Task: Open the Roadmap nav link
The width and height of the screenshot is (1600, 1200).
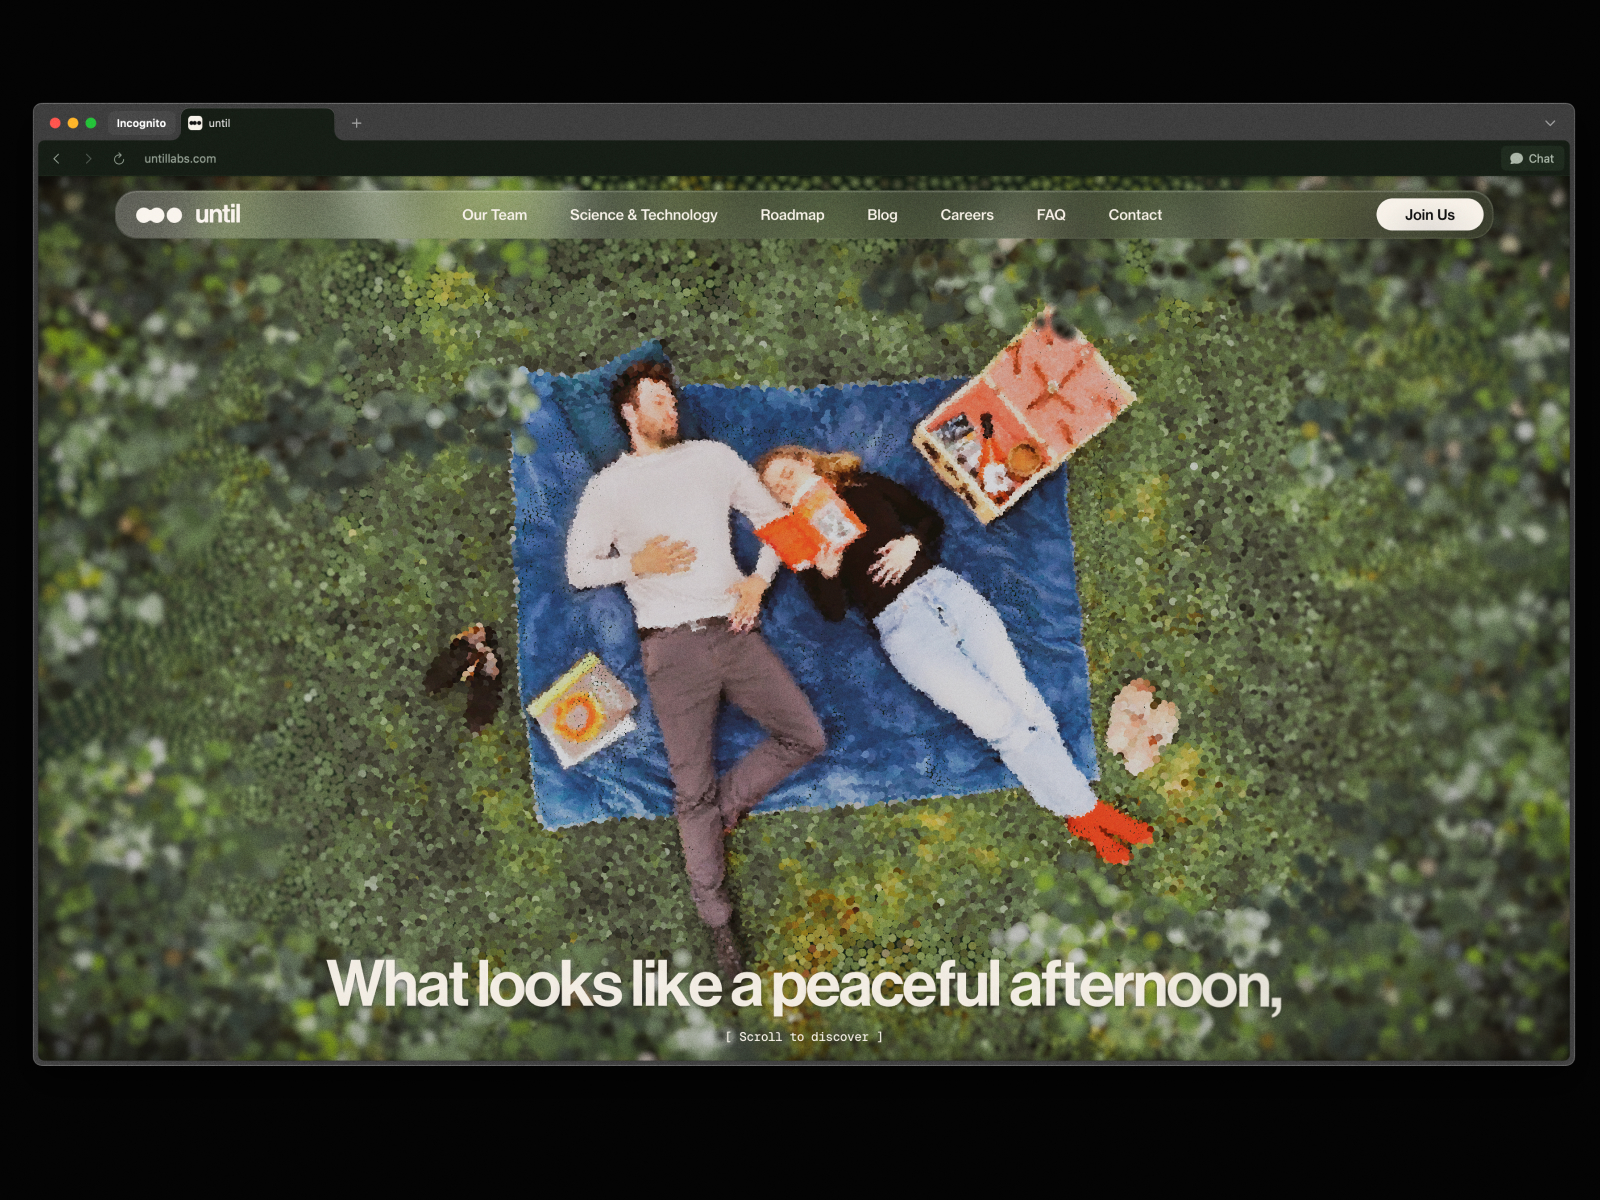Action: 792,215
